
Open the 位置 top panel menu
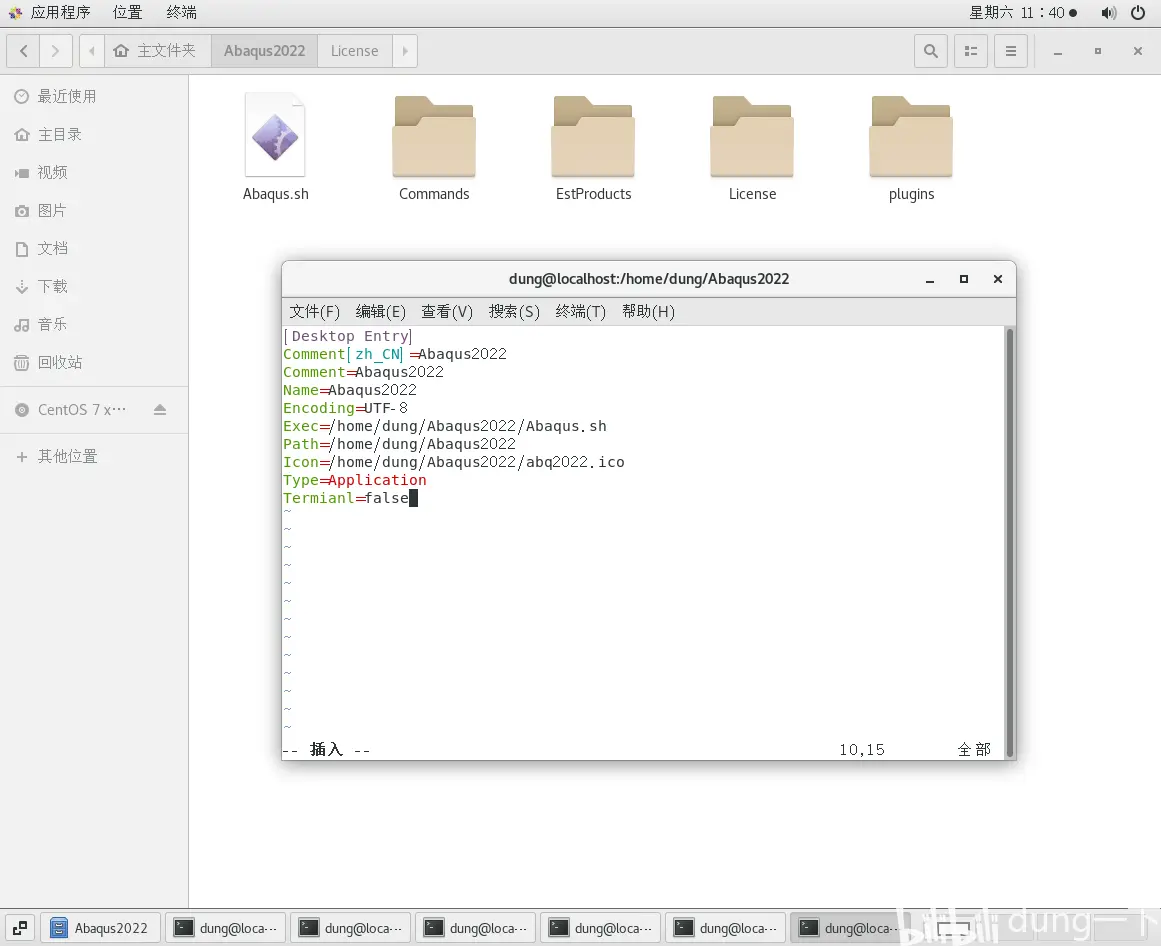[x=127, y=13]
